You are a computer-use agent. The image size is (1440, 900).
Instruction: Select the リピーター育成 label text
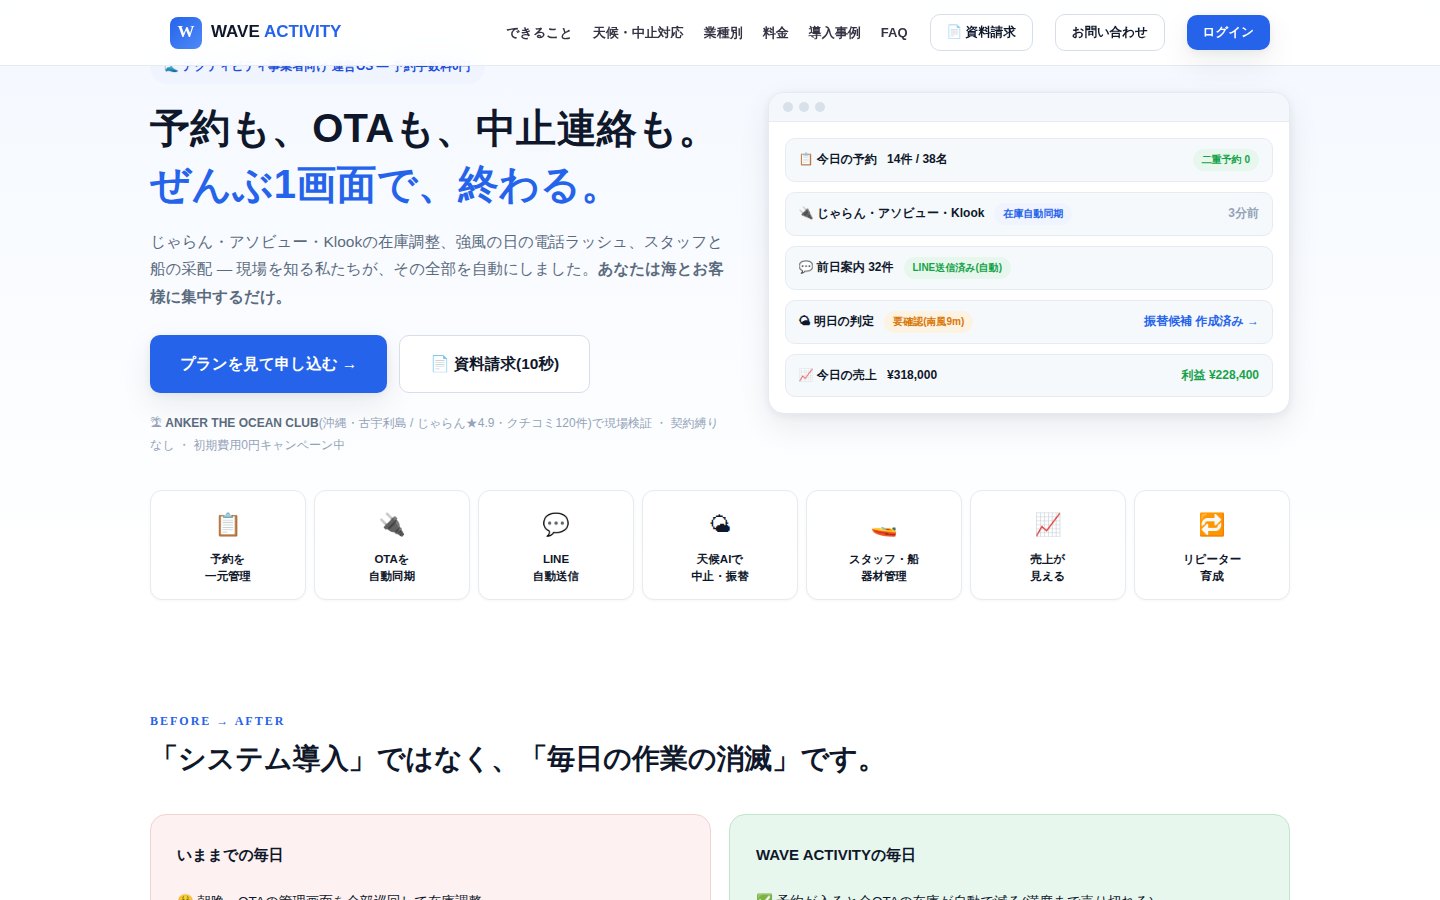tap(1212, 568)
